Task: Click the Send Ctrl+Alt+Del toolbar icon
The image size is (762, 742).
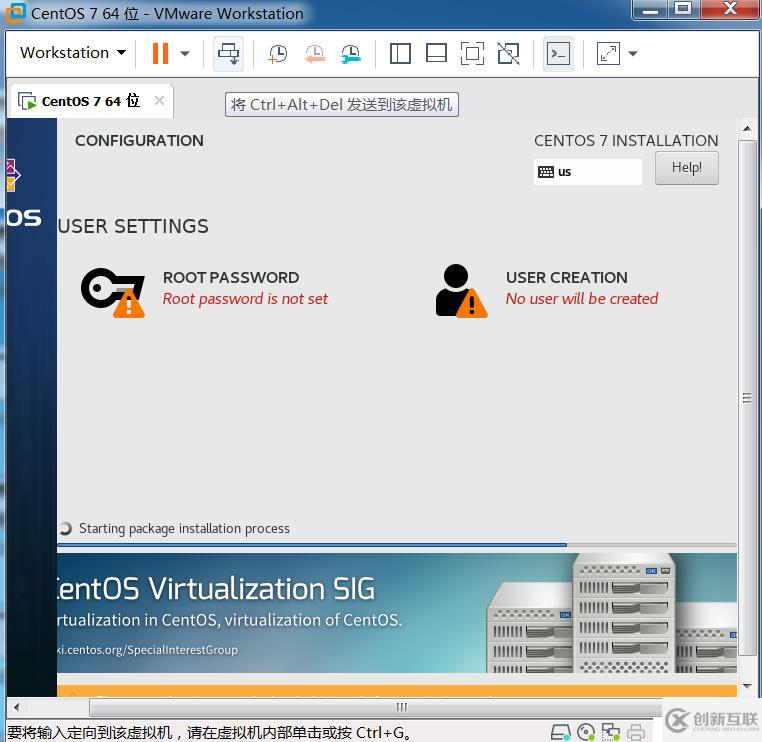Action: coord(229,54)
